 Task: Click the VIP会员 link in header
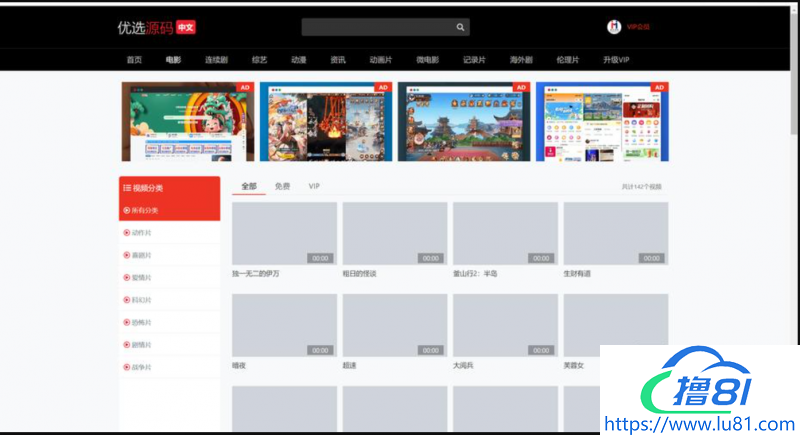click(x=638, y=28)
